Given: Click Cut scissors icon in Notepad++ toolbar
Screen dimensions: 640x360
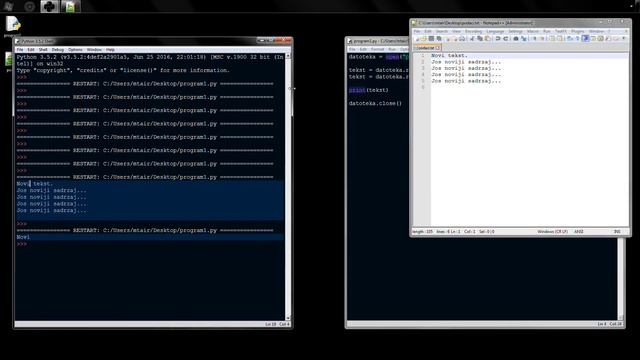Looking at the screenshot, I should point(472,38).
